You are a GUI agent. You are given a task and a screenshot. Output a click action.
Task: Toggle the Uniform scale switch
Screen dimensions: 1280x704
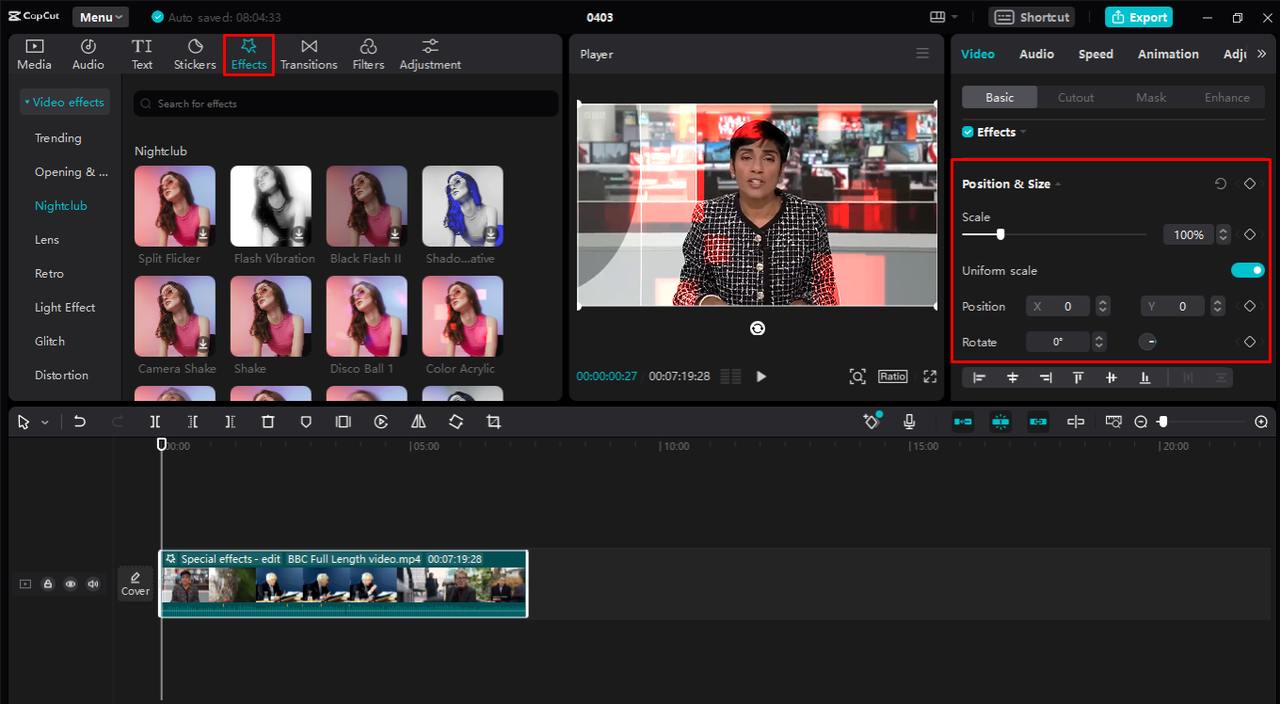1247,270
